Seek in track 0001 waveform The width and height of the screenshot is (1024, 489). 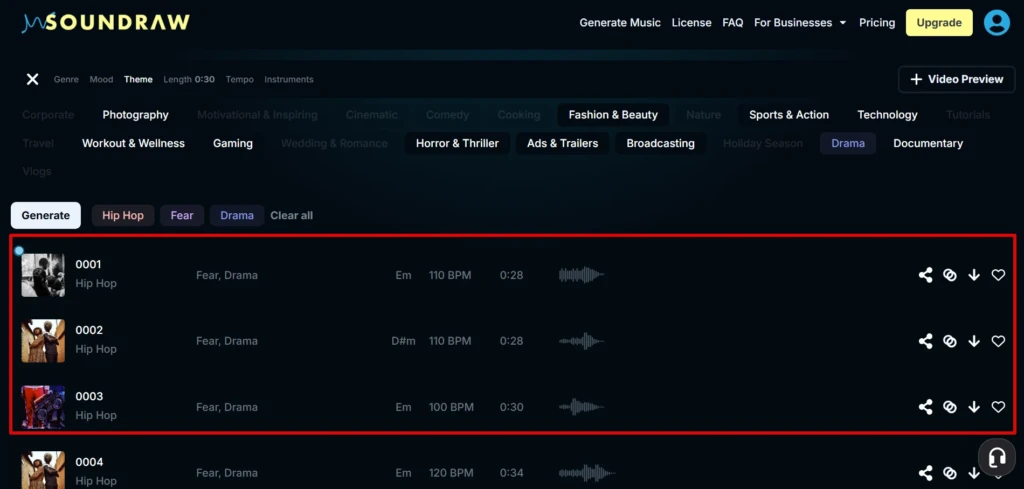[581, 276]
